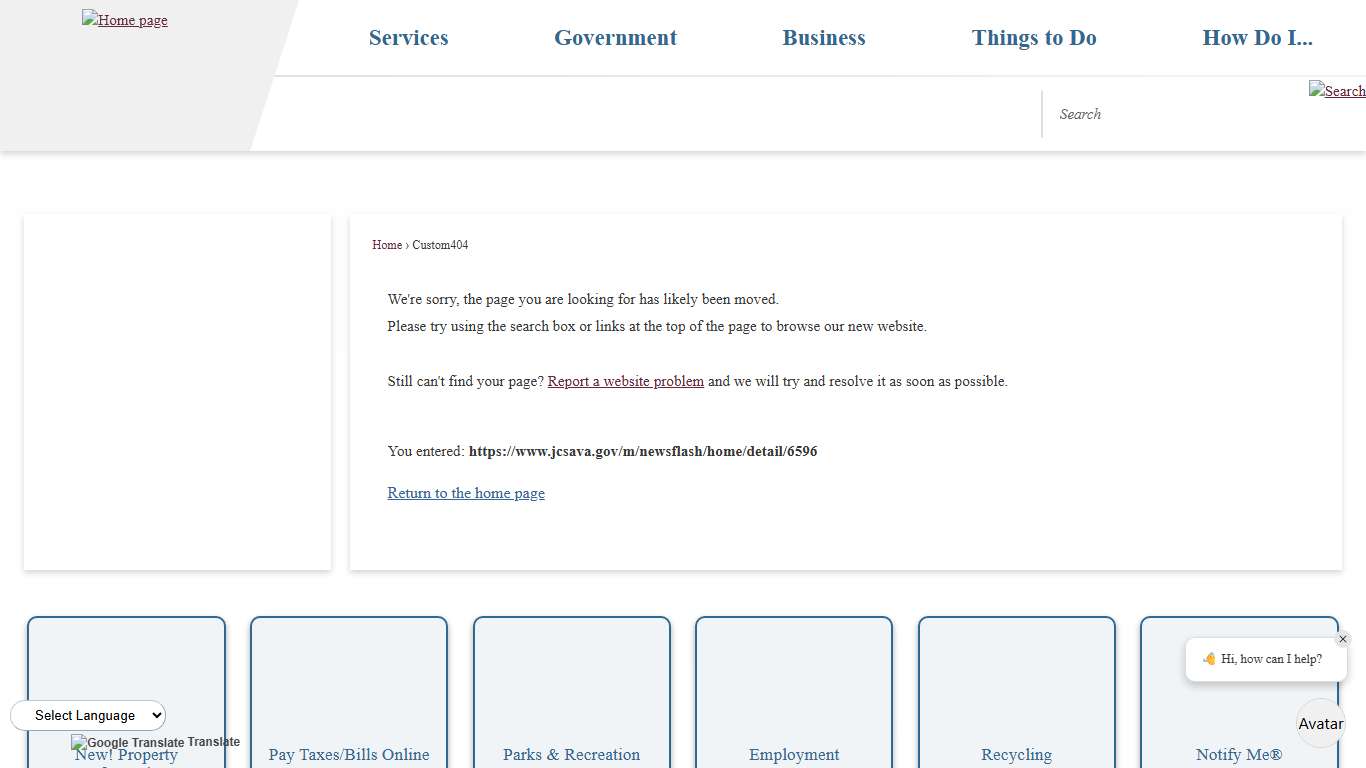Click the Home page logo
1366x768 pixels.
[x=124, y=20]
